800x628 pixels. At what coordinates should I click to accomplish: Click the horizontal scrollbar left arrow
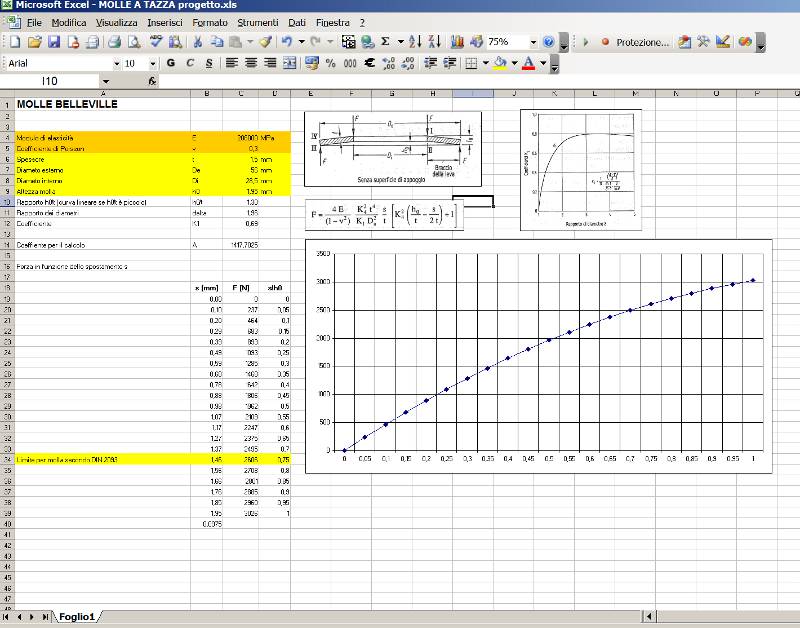(649, 616)
